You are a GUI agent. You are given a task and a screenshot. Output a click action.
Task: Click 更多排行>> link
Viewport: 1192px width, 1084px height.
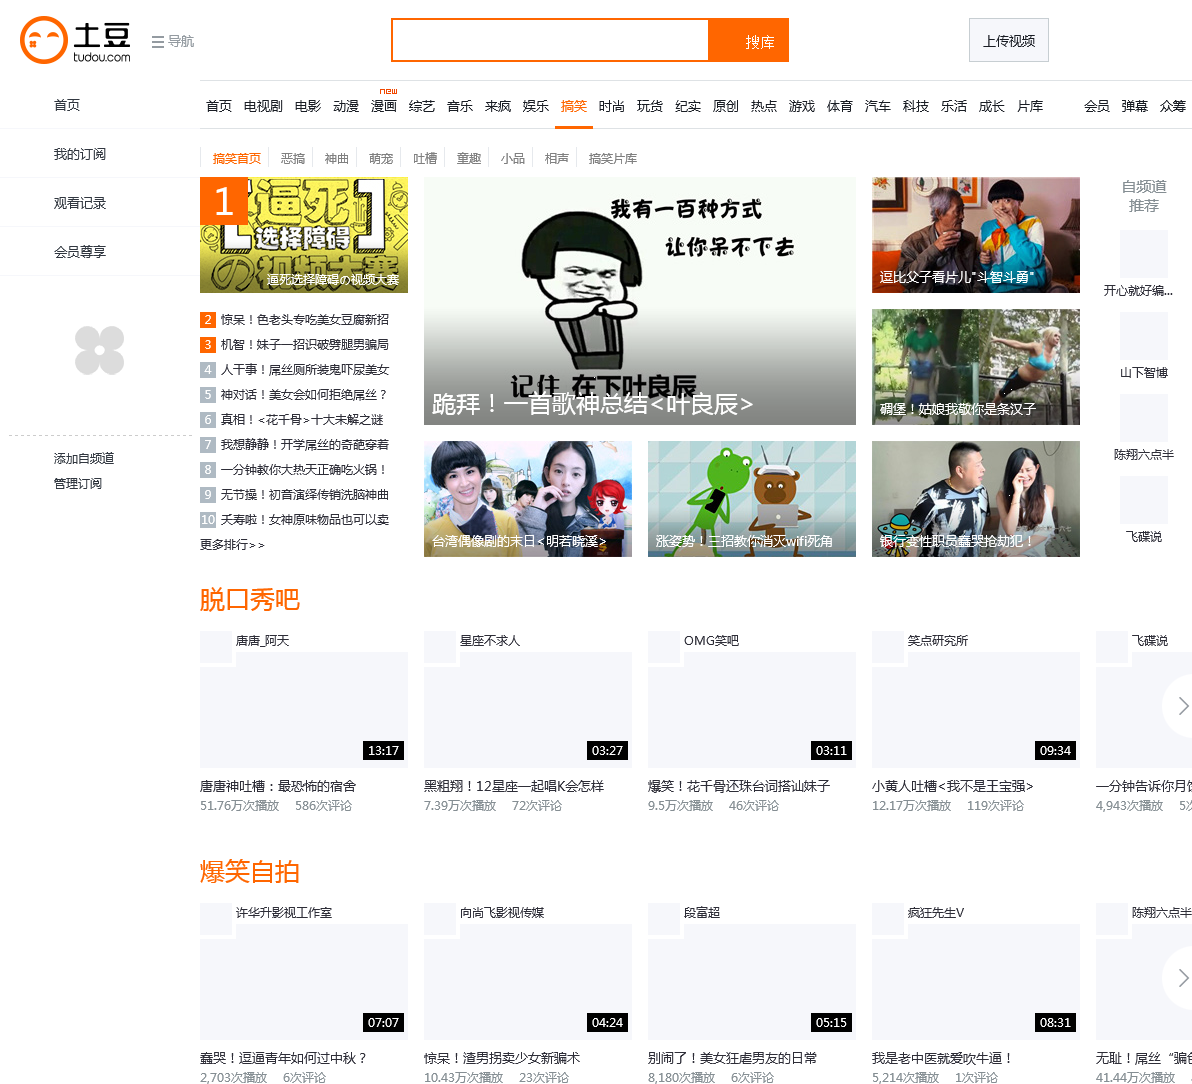232,545
